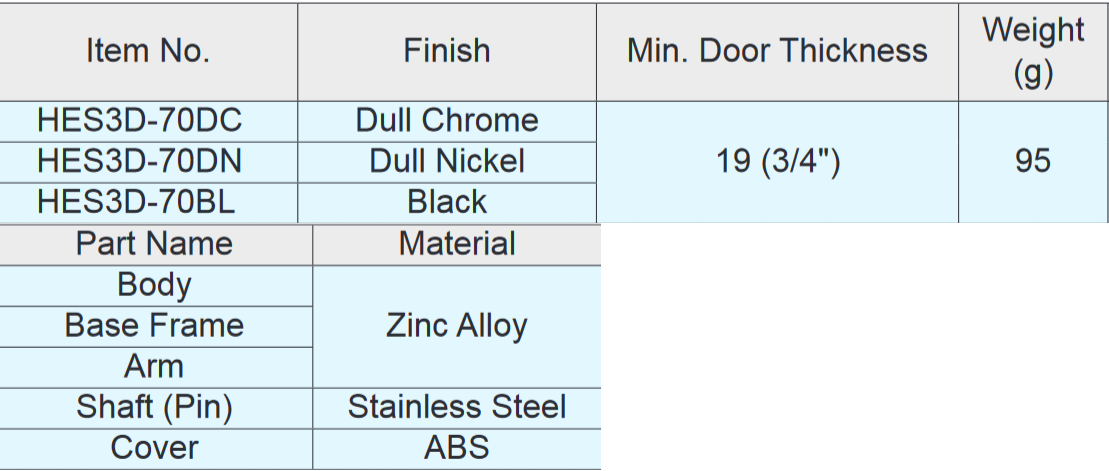The width and height of the screenshot is (1109, 471).
Task: Select the Finish column header
Action: (x=447, y=51)
